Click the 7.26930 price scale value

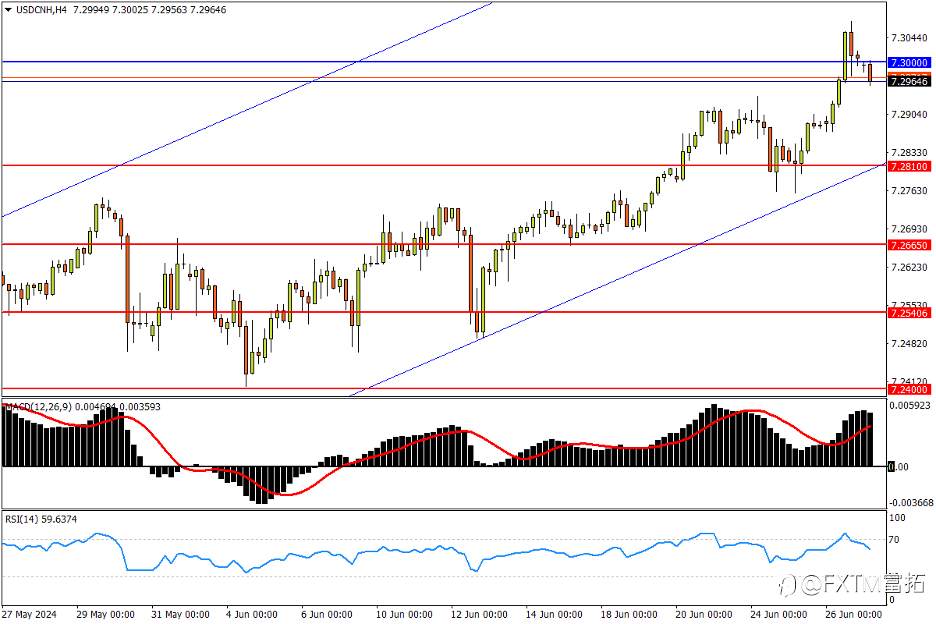909,229
